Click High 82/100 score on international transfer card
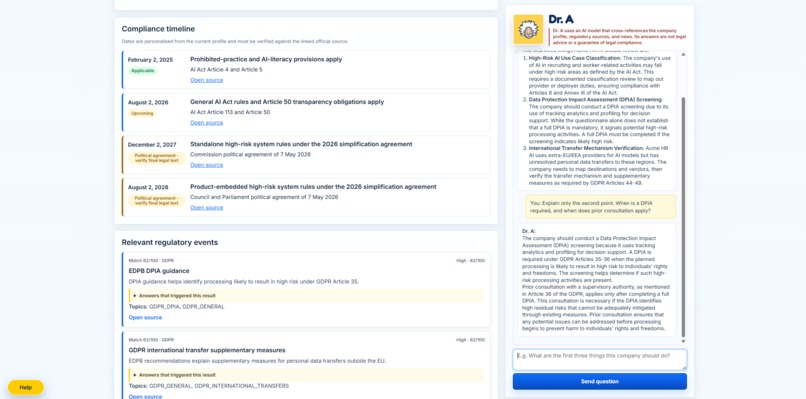The height and width of the screenshot is (399, 806). [x=470, y=340]
